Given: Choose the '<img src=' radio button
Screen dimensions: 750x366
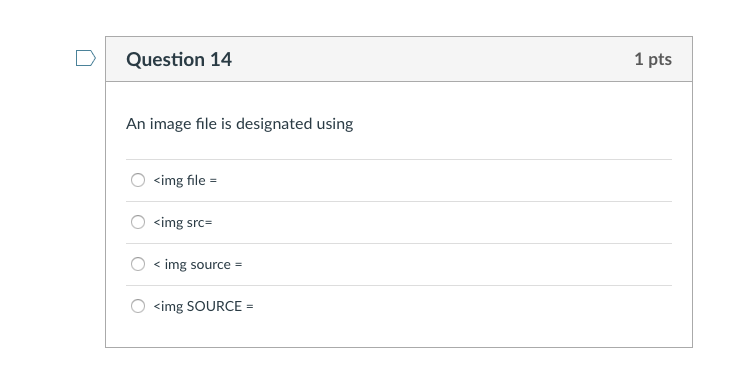Looking at the screenshot, I should tap(138, 222).
